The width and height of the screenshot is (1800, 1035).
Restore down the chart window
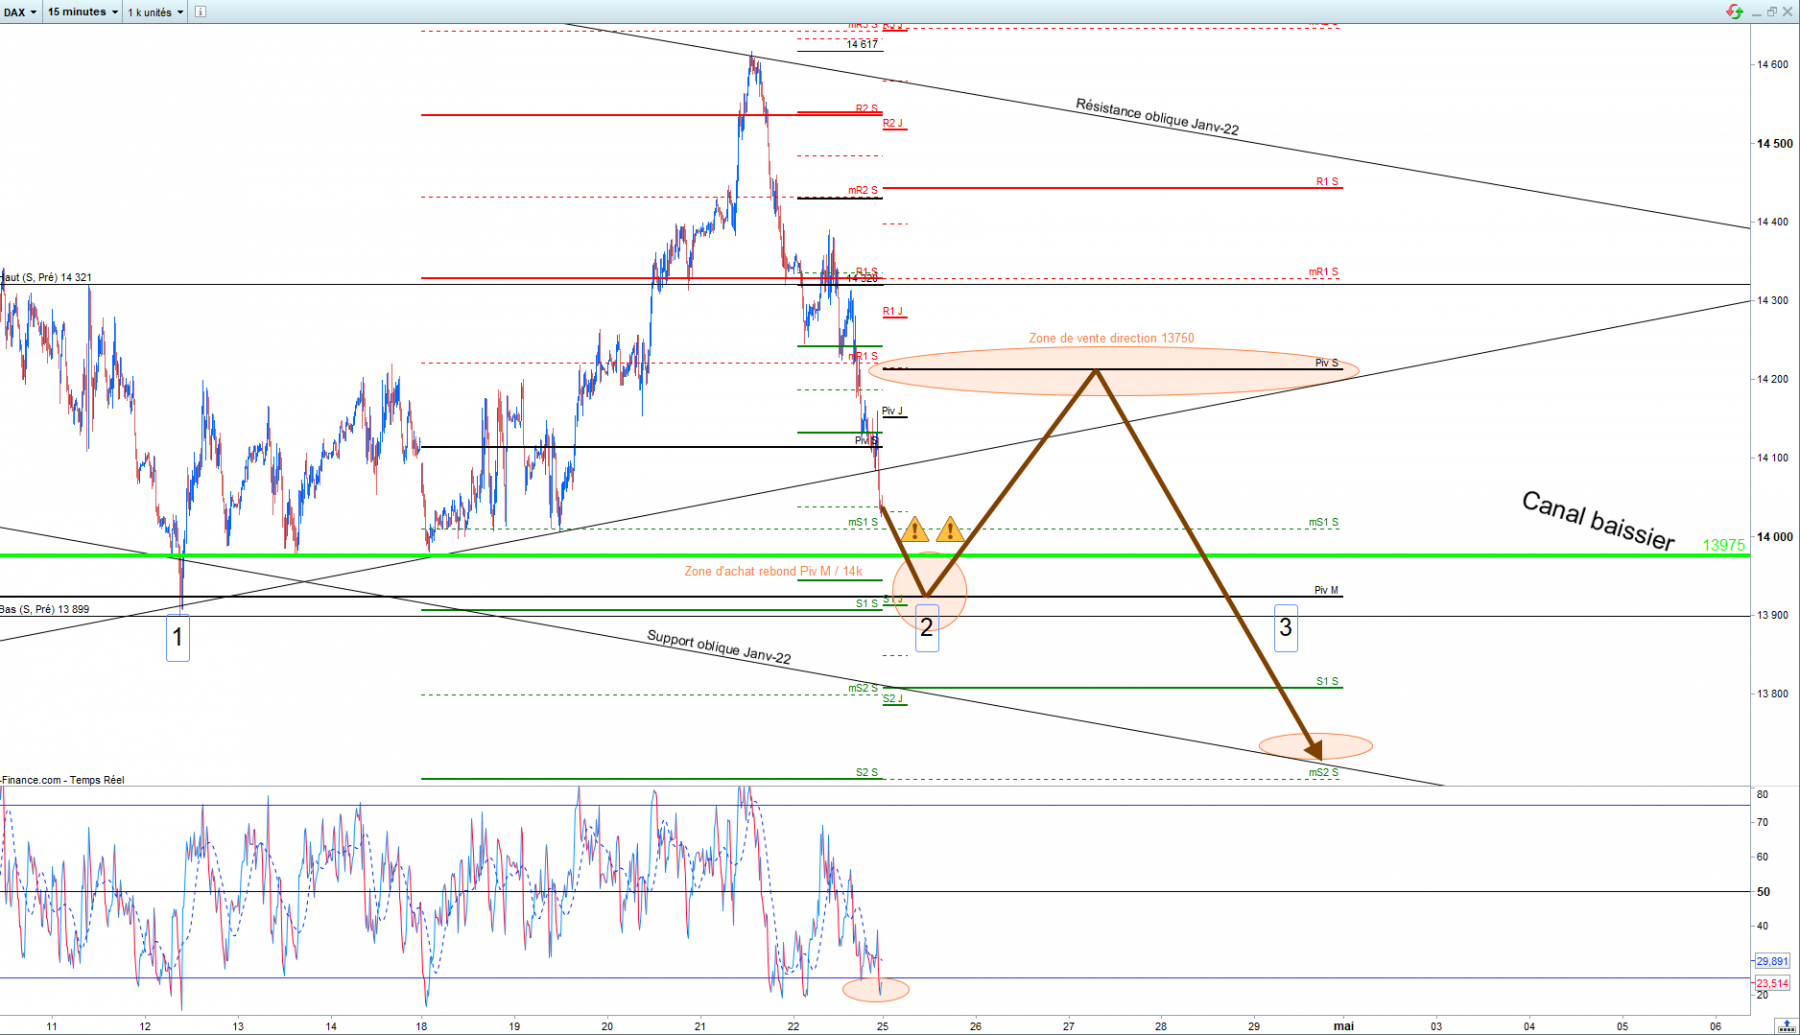coord(1772,12)
